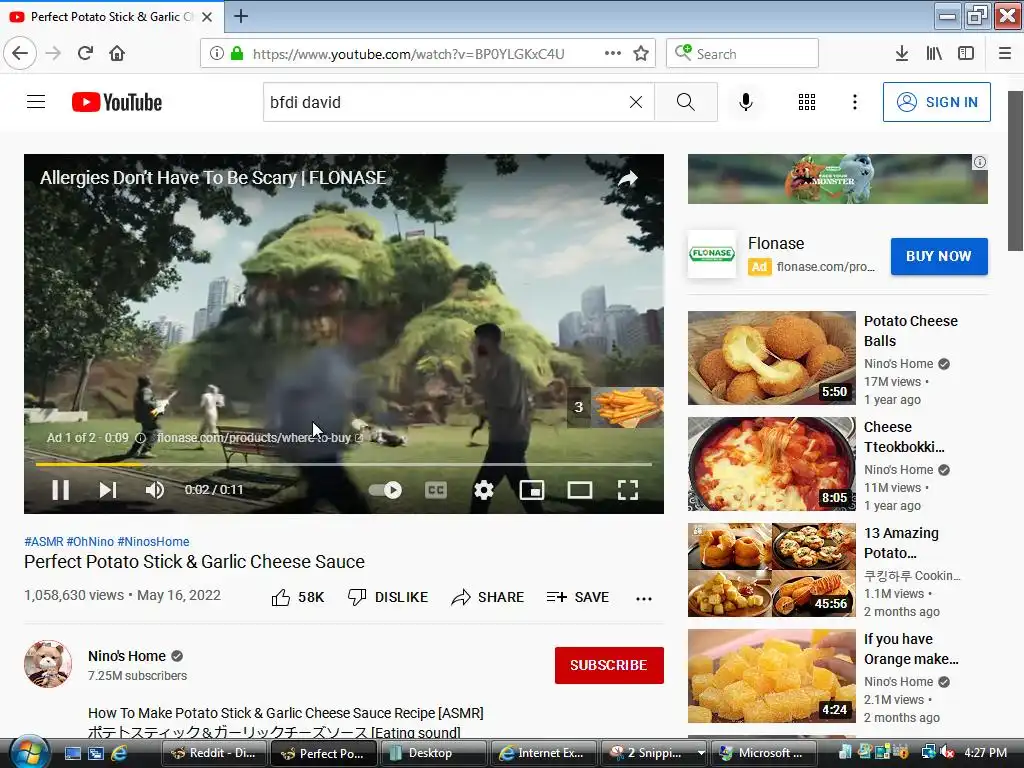1024x768 pixels.
Task: Open Potato Cheese Balls video thumbnail
Action: [x=771, y=358]
